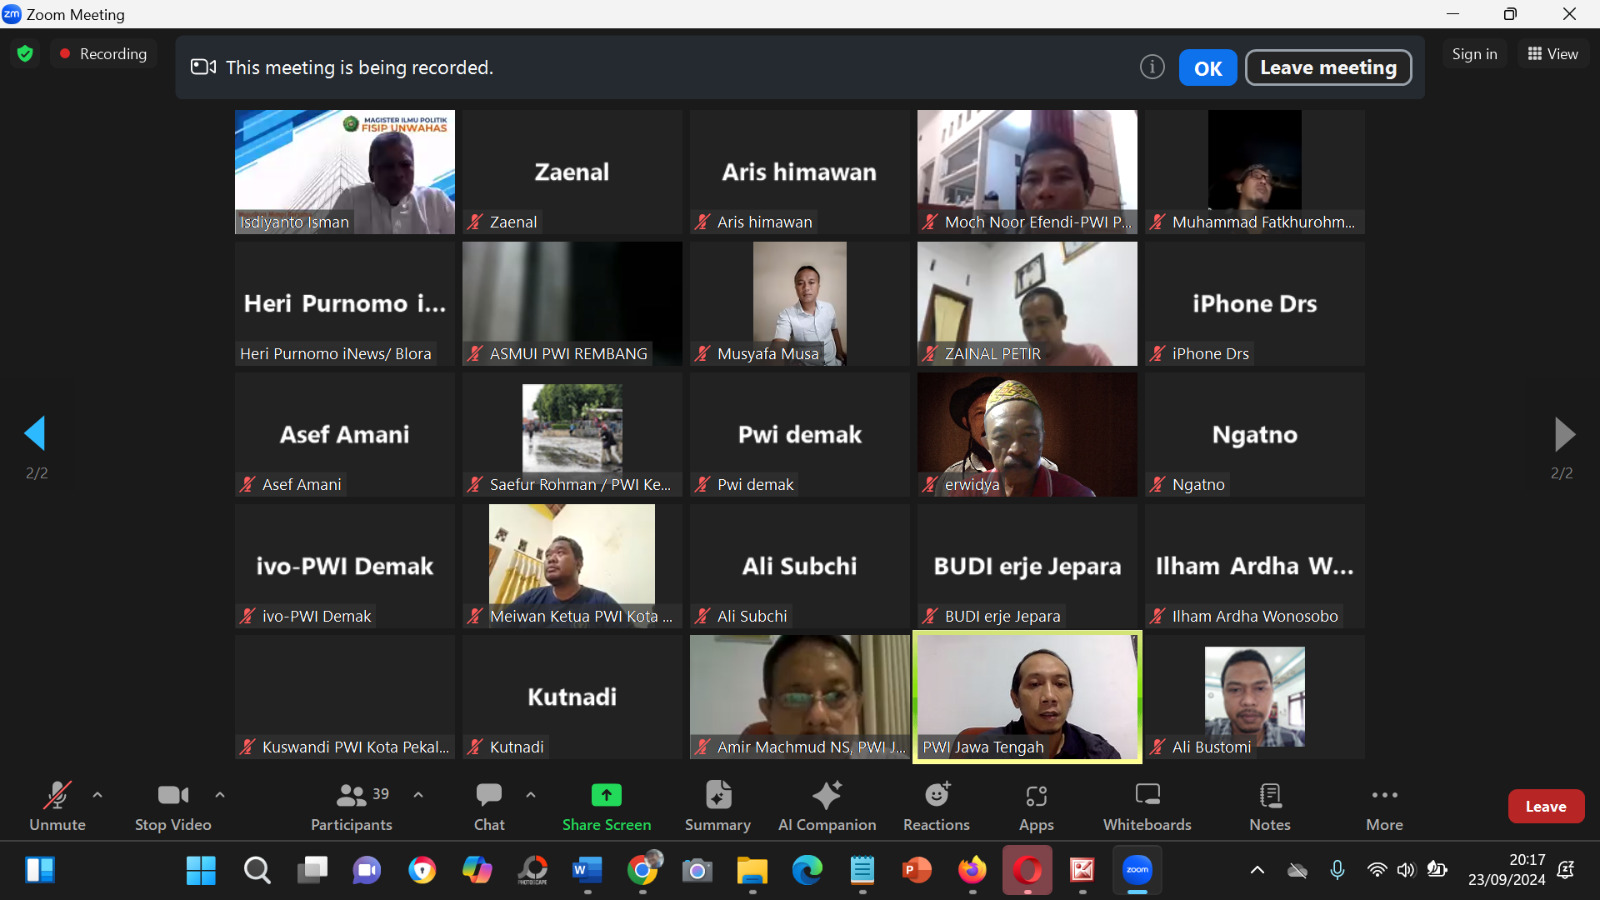Open the AI Companion panel
1600x900 pixels.
point(827,806)
